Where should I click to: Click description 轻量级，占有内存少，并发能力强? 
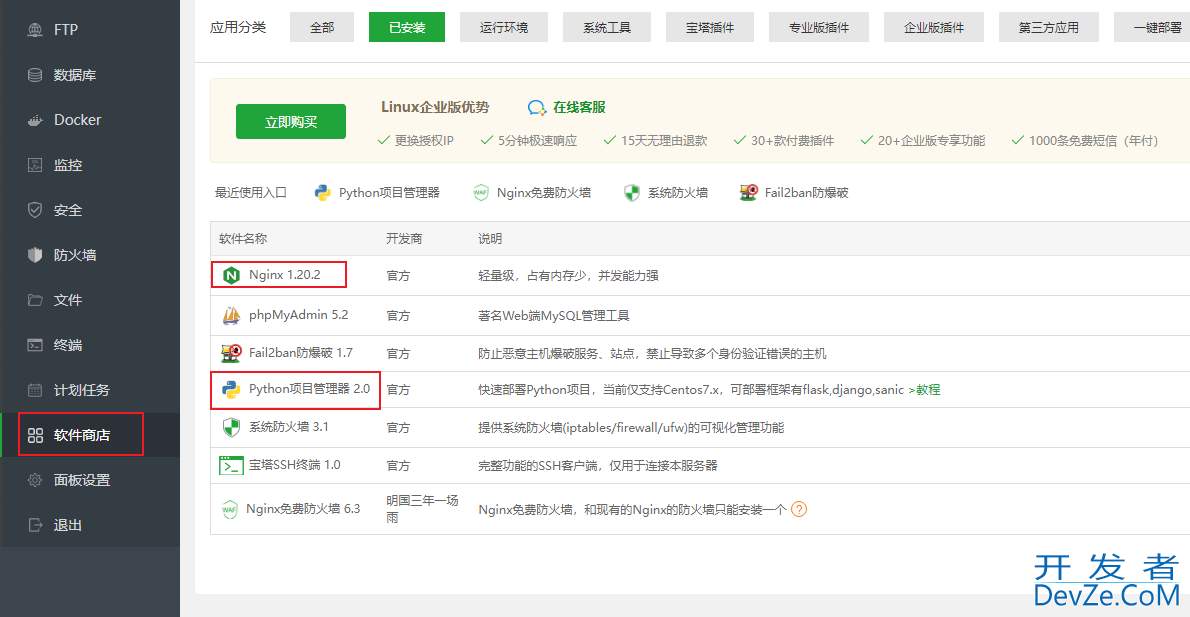(x=568, y=275)
